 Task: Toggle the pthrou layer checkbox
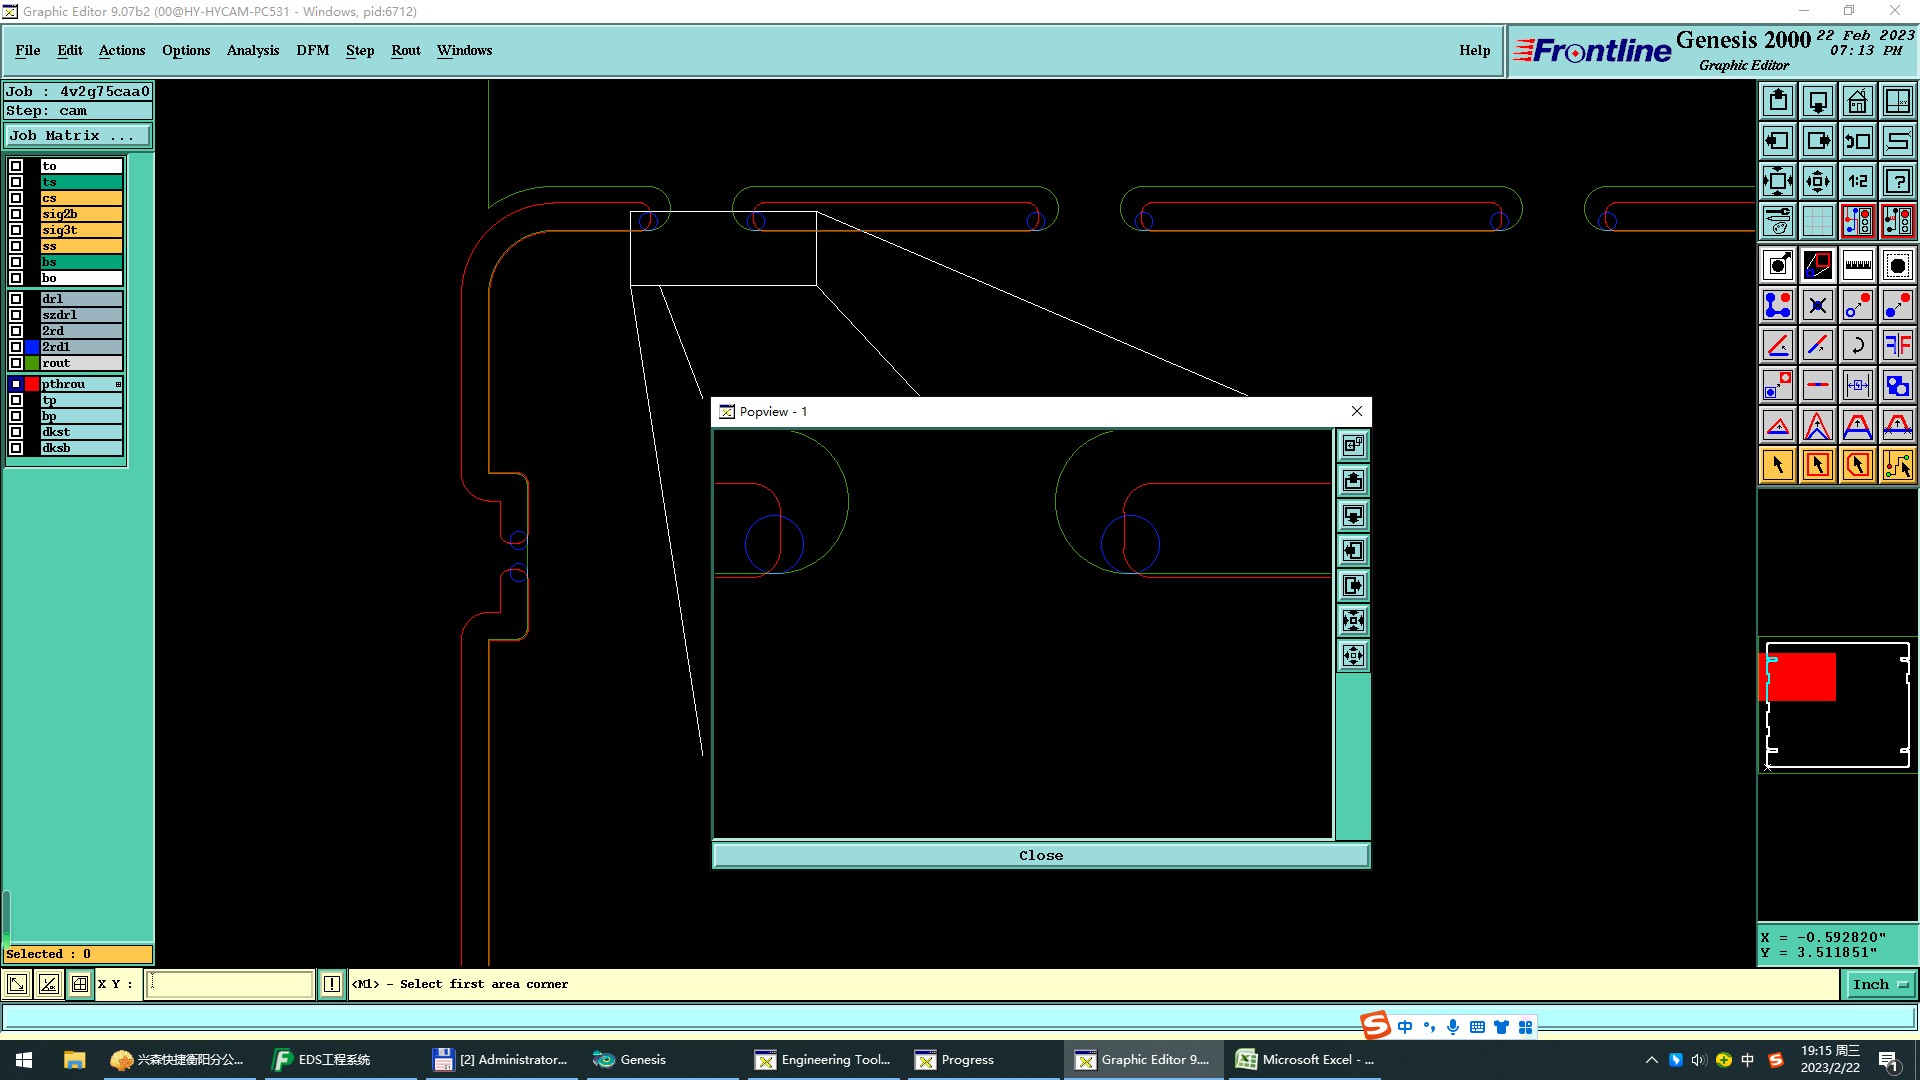click(16, 384)
